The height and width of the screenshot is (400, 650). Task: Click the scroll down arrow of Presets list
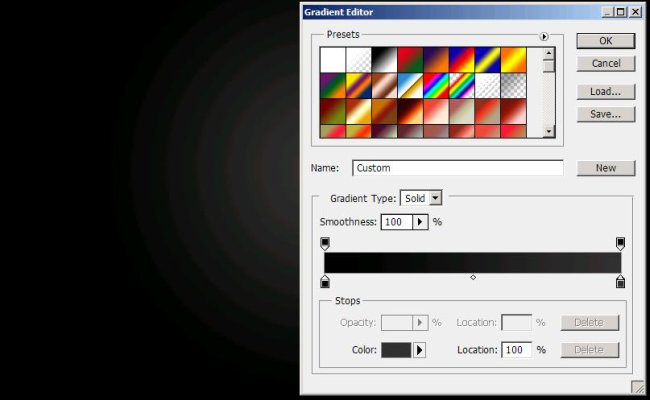[549, 131]
